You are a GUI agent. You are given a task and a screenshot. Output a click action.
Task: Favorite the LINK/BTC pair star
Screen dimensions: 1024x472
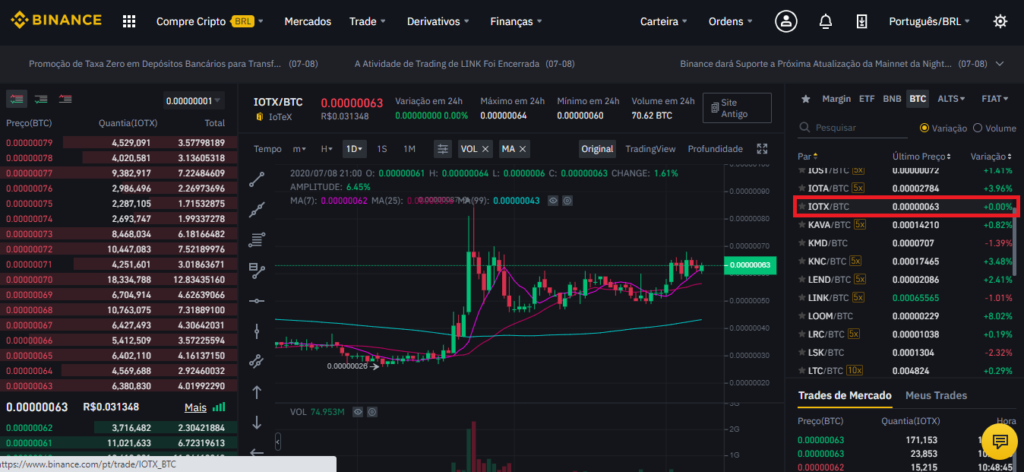[802, 298]
